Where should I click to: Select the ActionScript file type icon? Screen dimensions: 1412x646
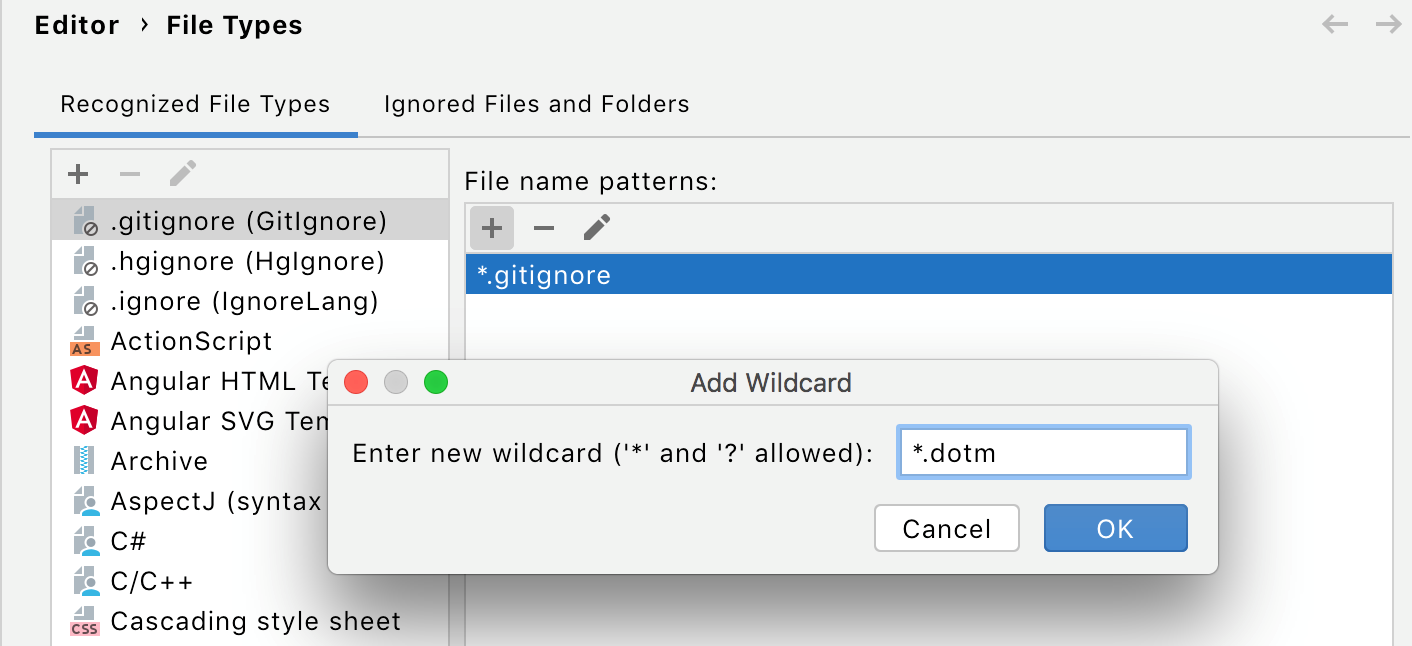coord(84,341)
